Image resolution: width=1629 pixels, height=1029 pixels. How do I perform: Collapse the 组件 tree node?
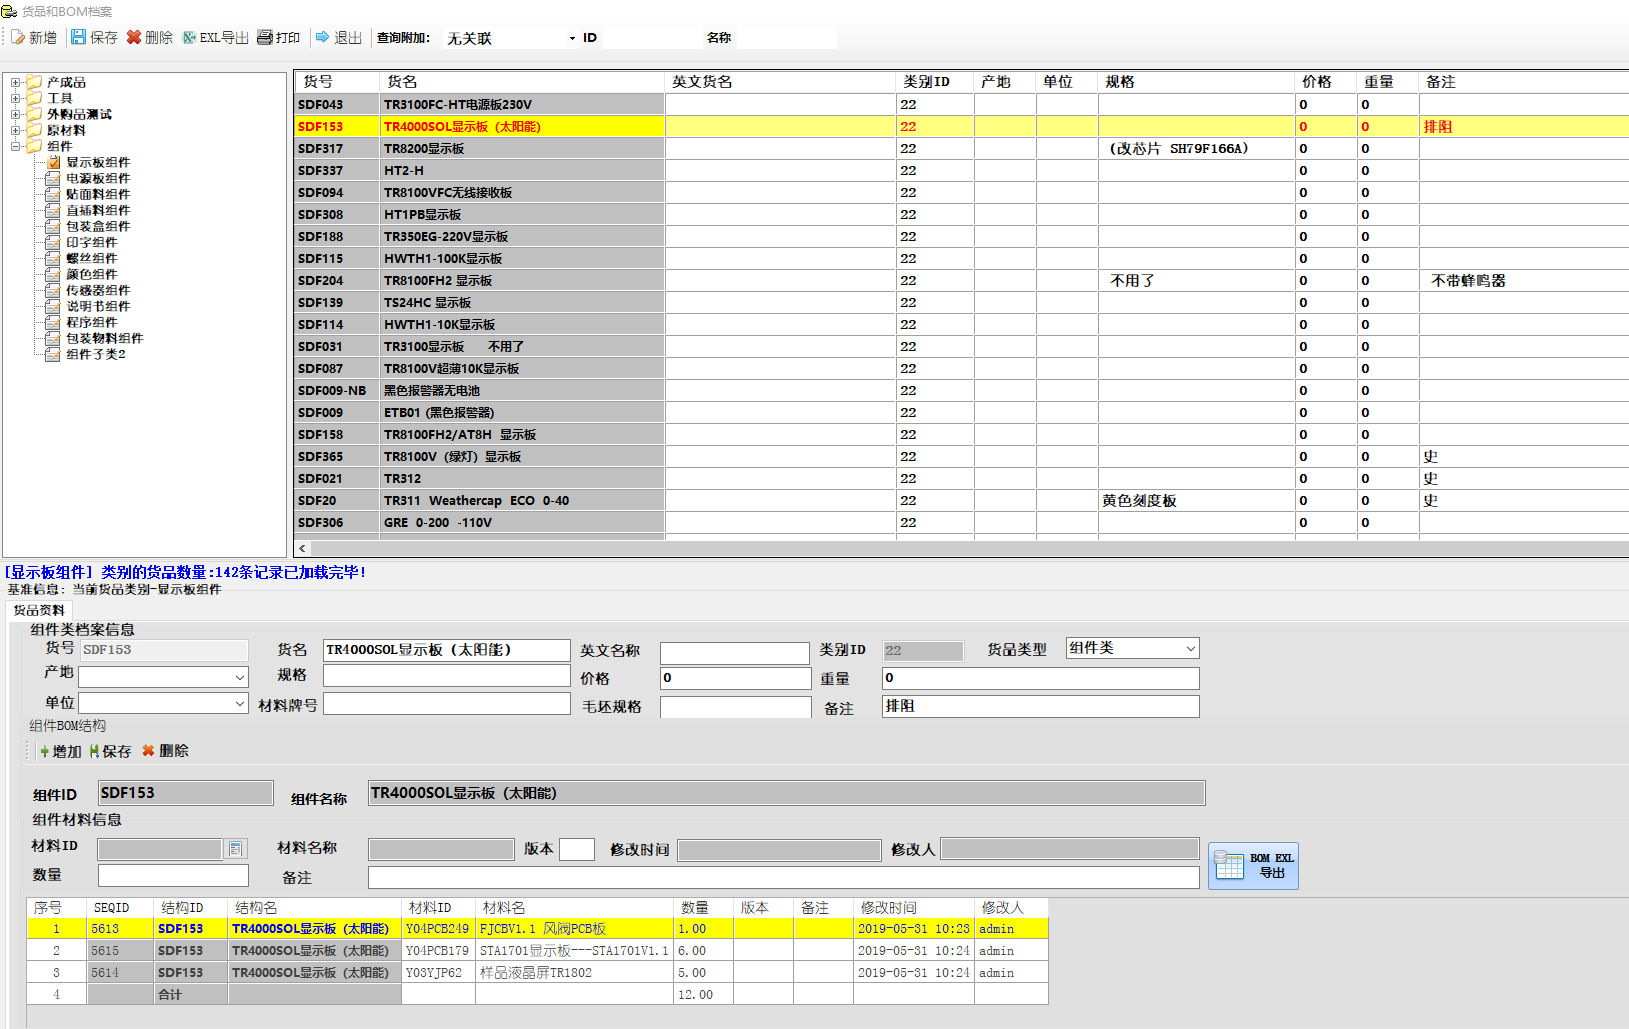tap(15, 146)
